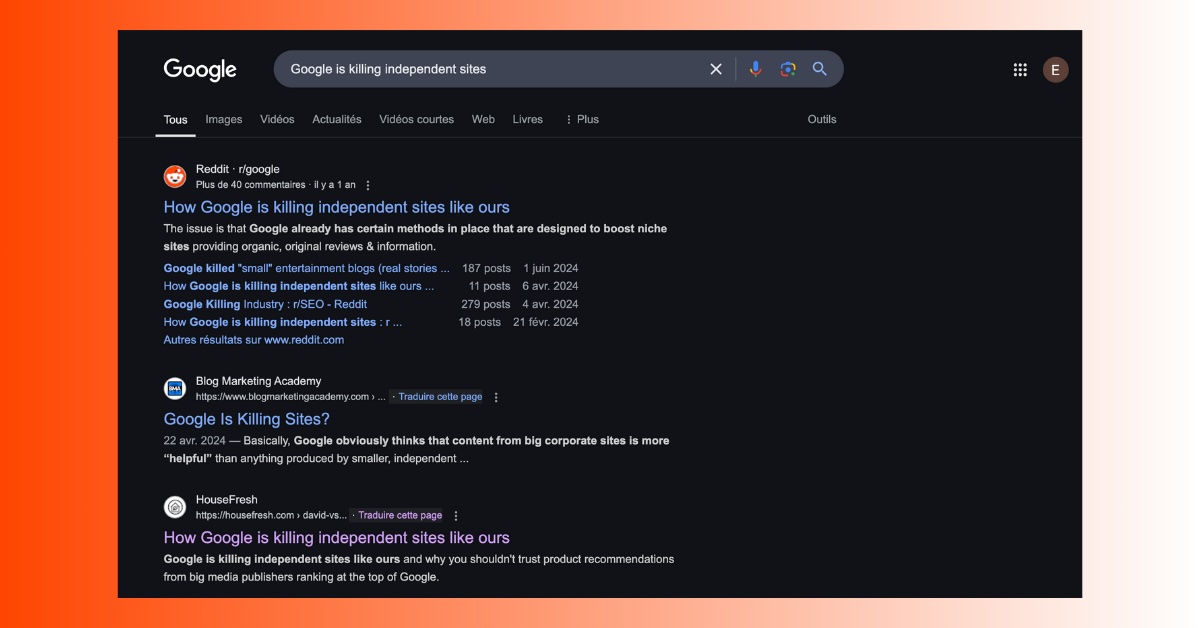1200x628 pixels.
Task: Open the Google apps grid icon
Action: [x=1020, y=69]
